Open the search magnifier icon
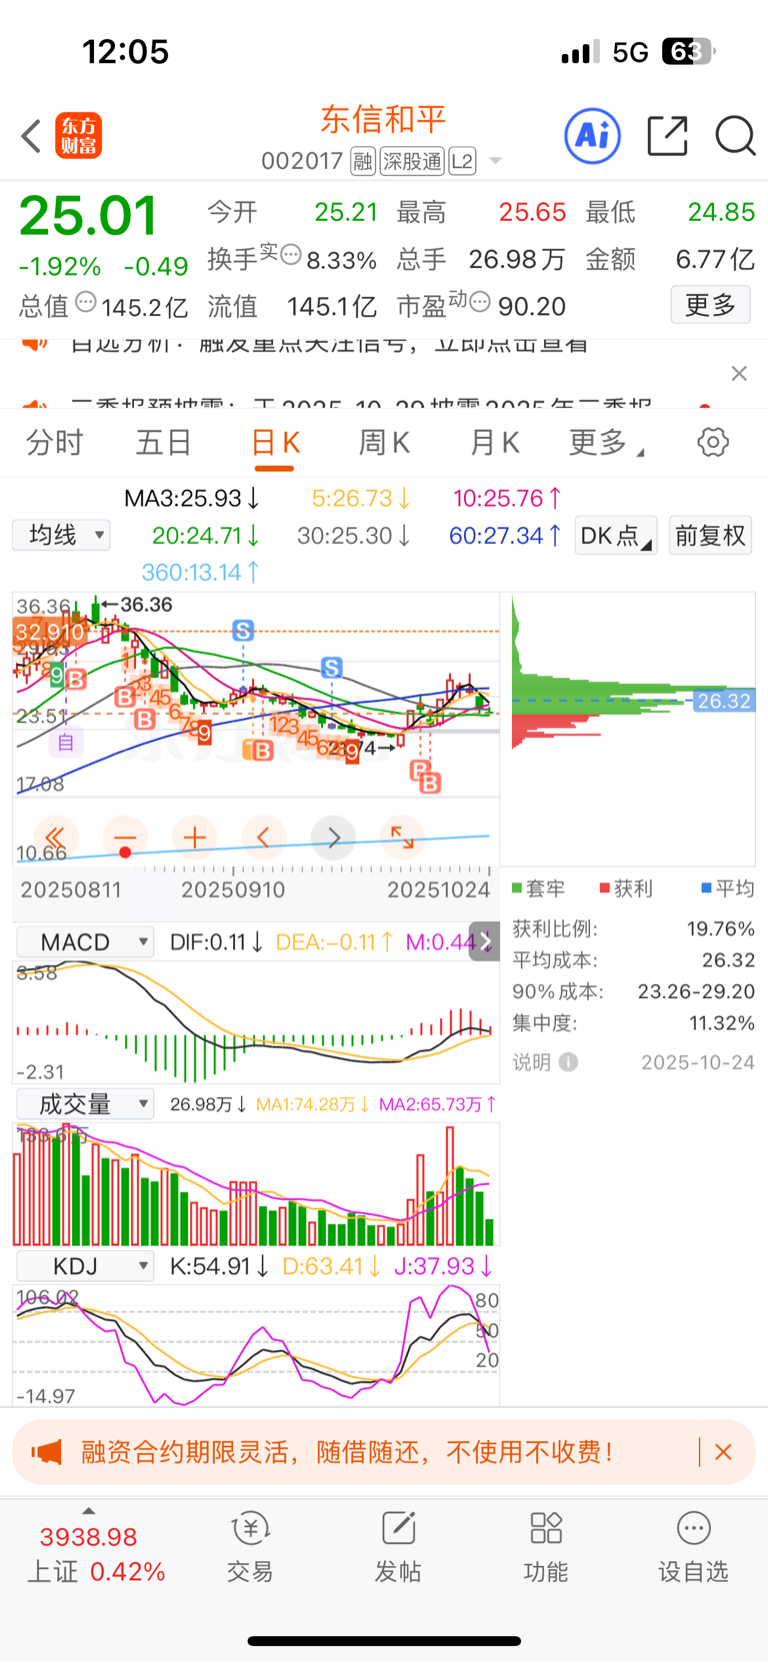The width and height of the screenshot is (768, 1663). pyautogui.click(x=735, y=136)
